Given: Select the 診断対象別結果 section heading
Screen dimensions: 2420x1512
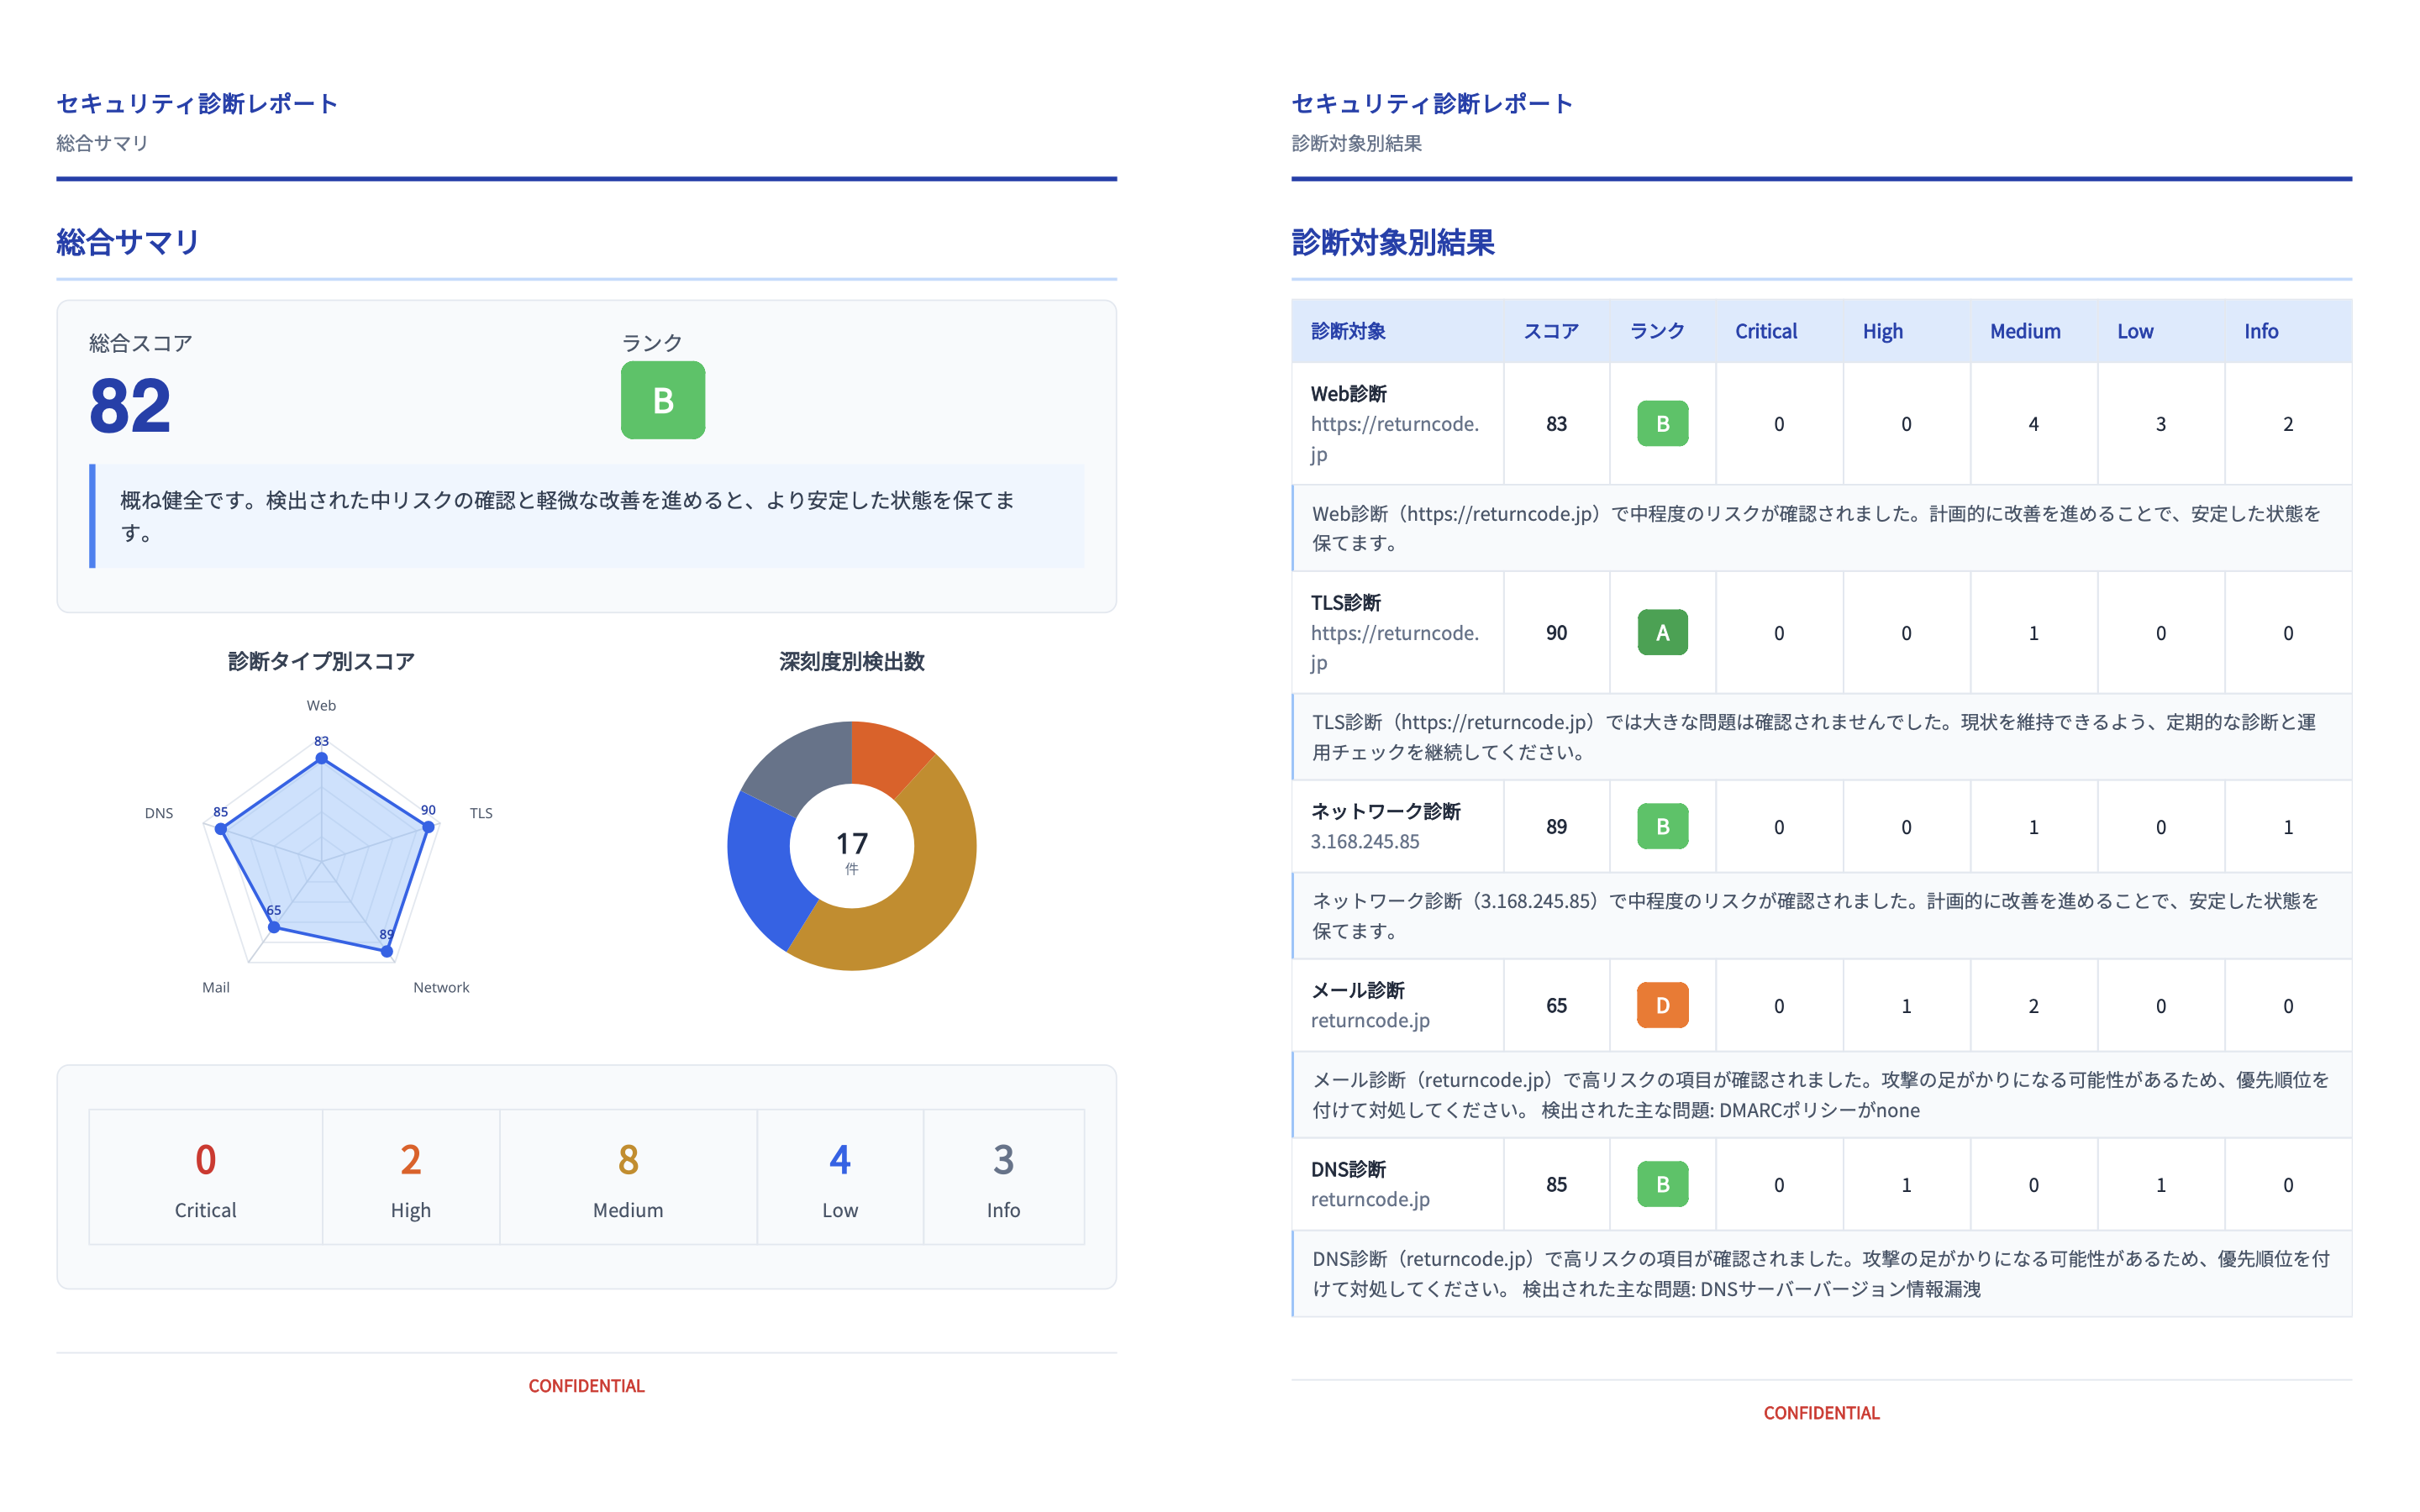Looking at the screenshot, I should tap(1393, 241).
